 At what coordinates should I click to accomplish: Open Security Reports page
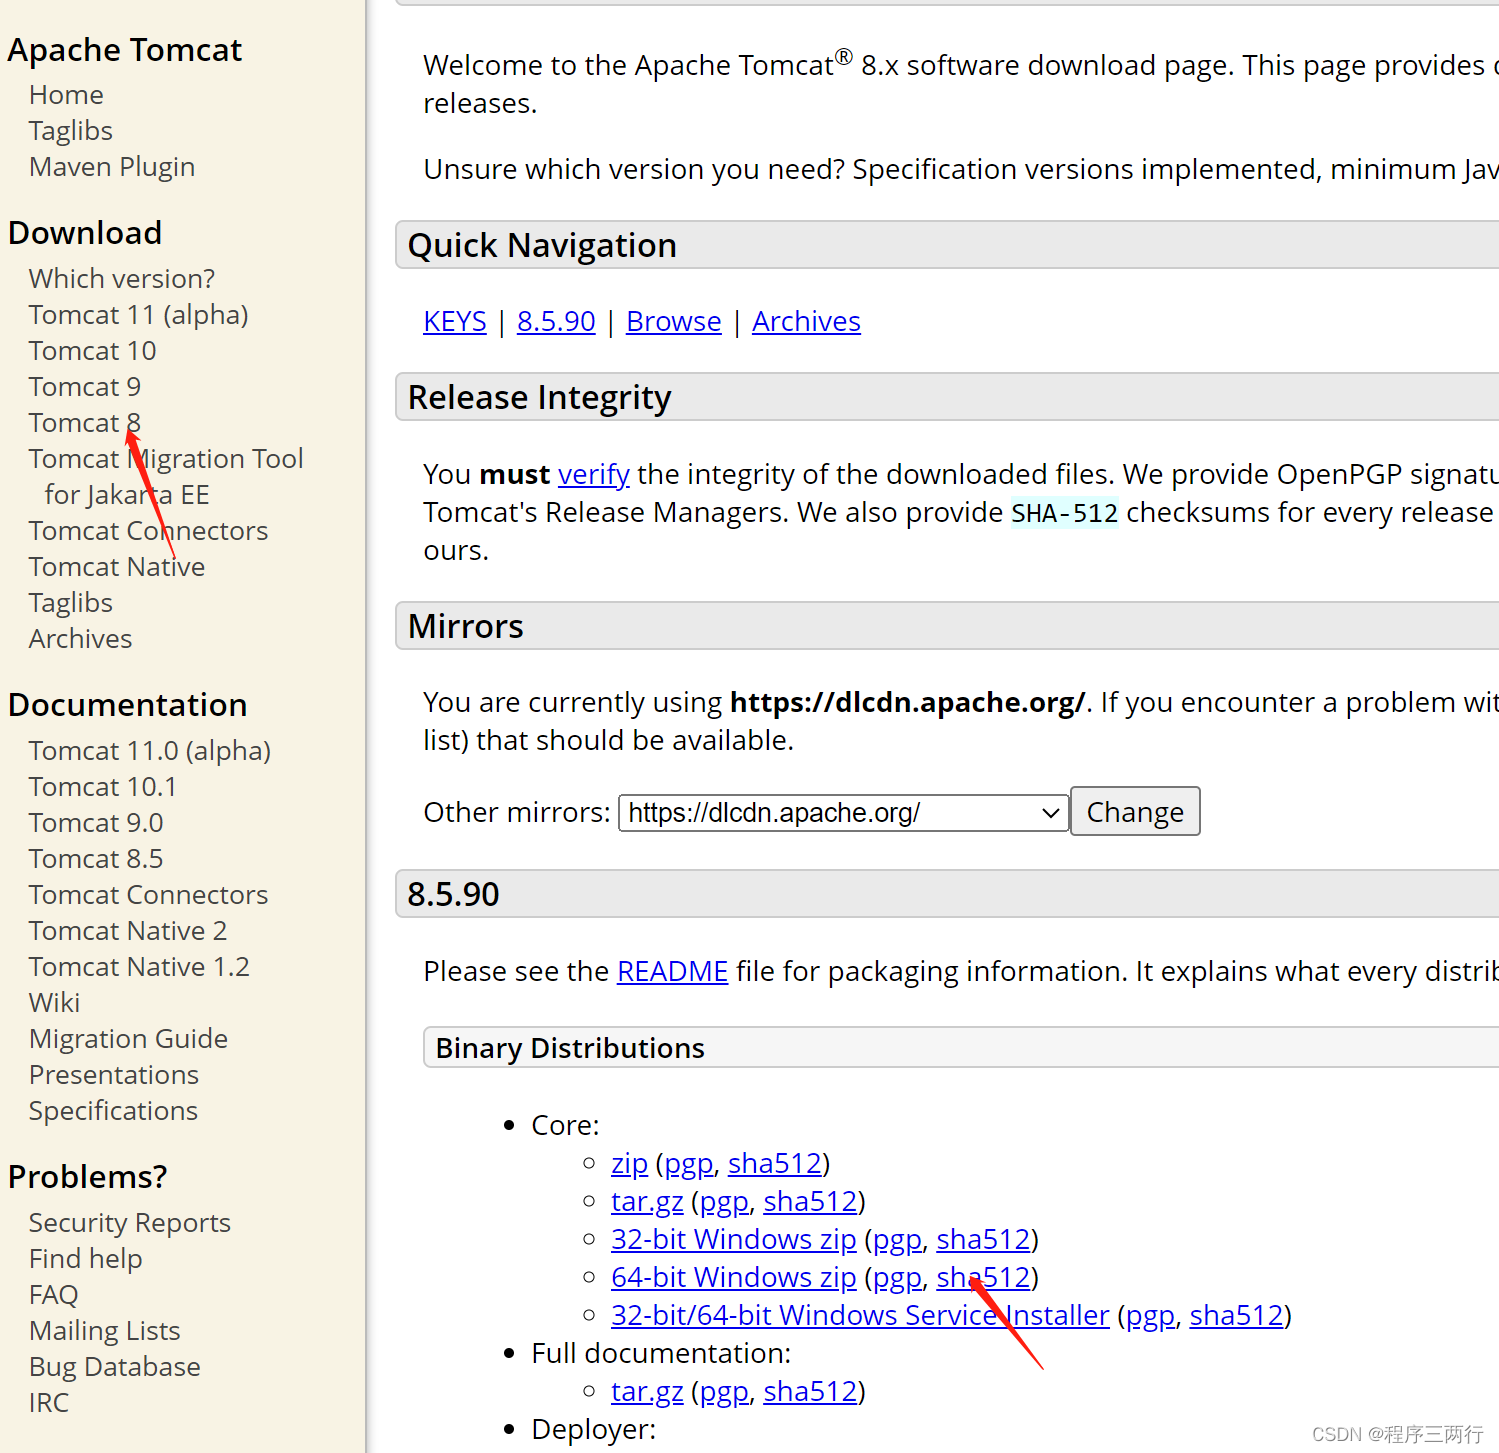[x=130, y=1223]
